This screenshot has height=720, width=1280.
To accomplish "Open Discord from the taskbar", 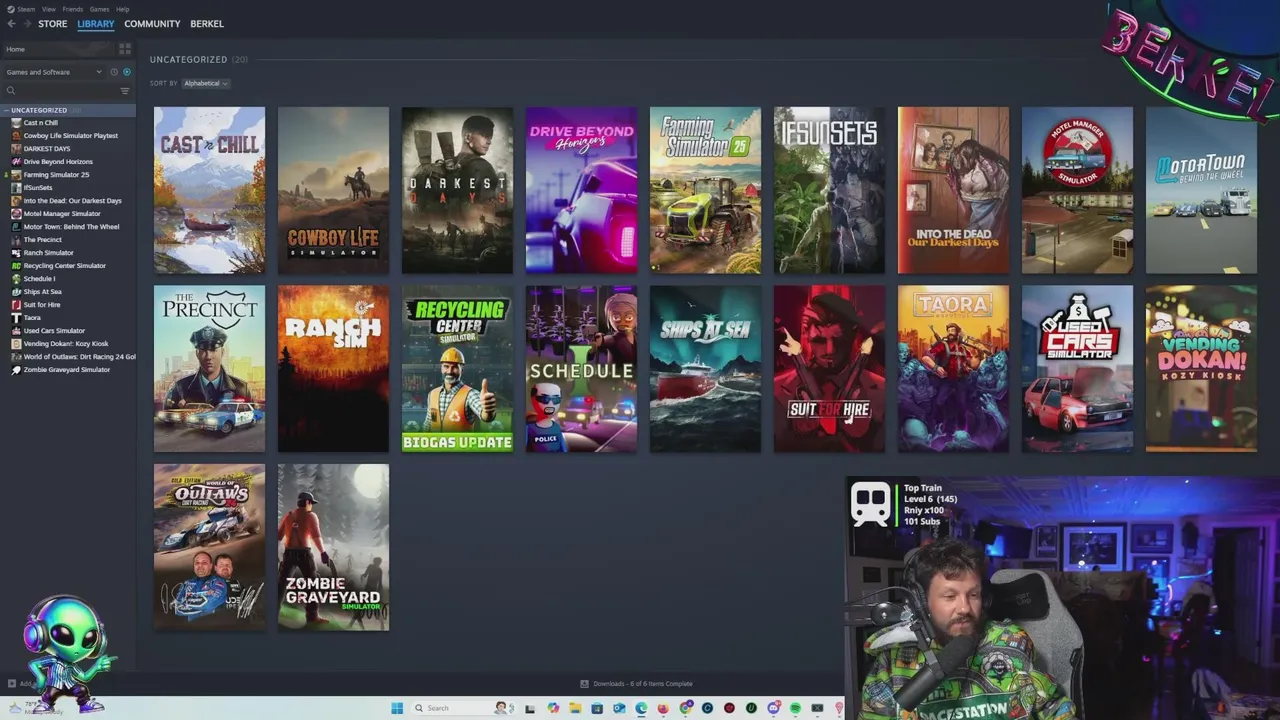I will [773, 708].
